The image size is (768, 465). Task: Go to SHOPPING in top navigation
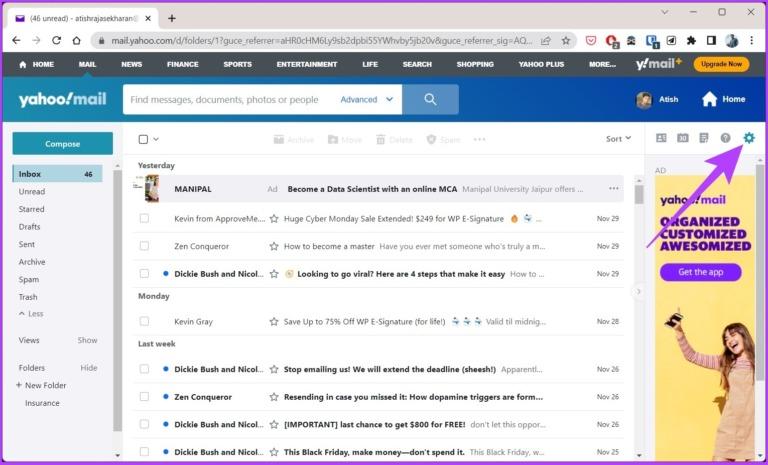475,64
